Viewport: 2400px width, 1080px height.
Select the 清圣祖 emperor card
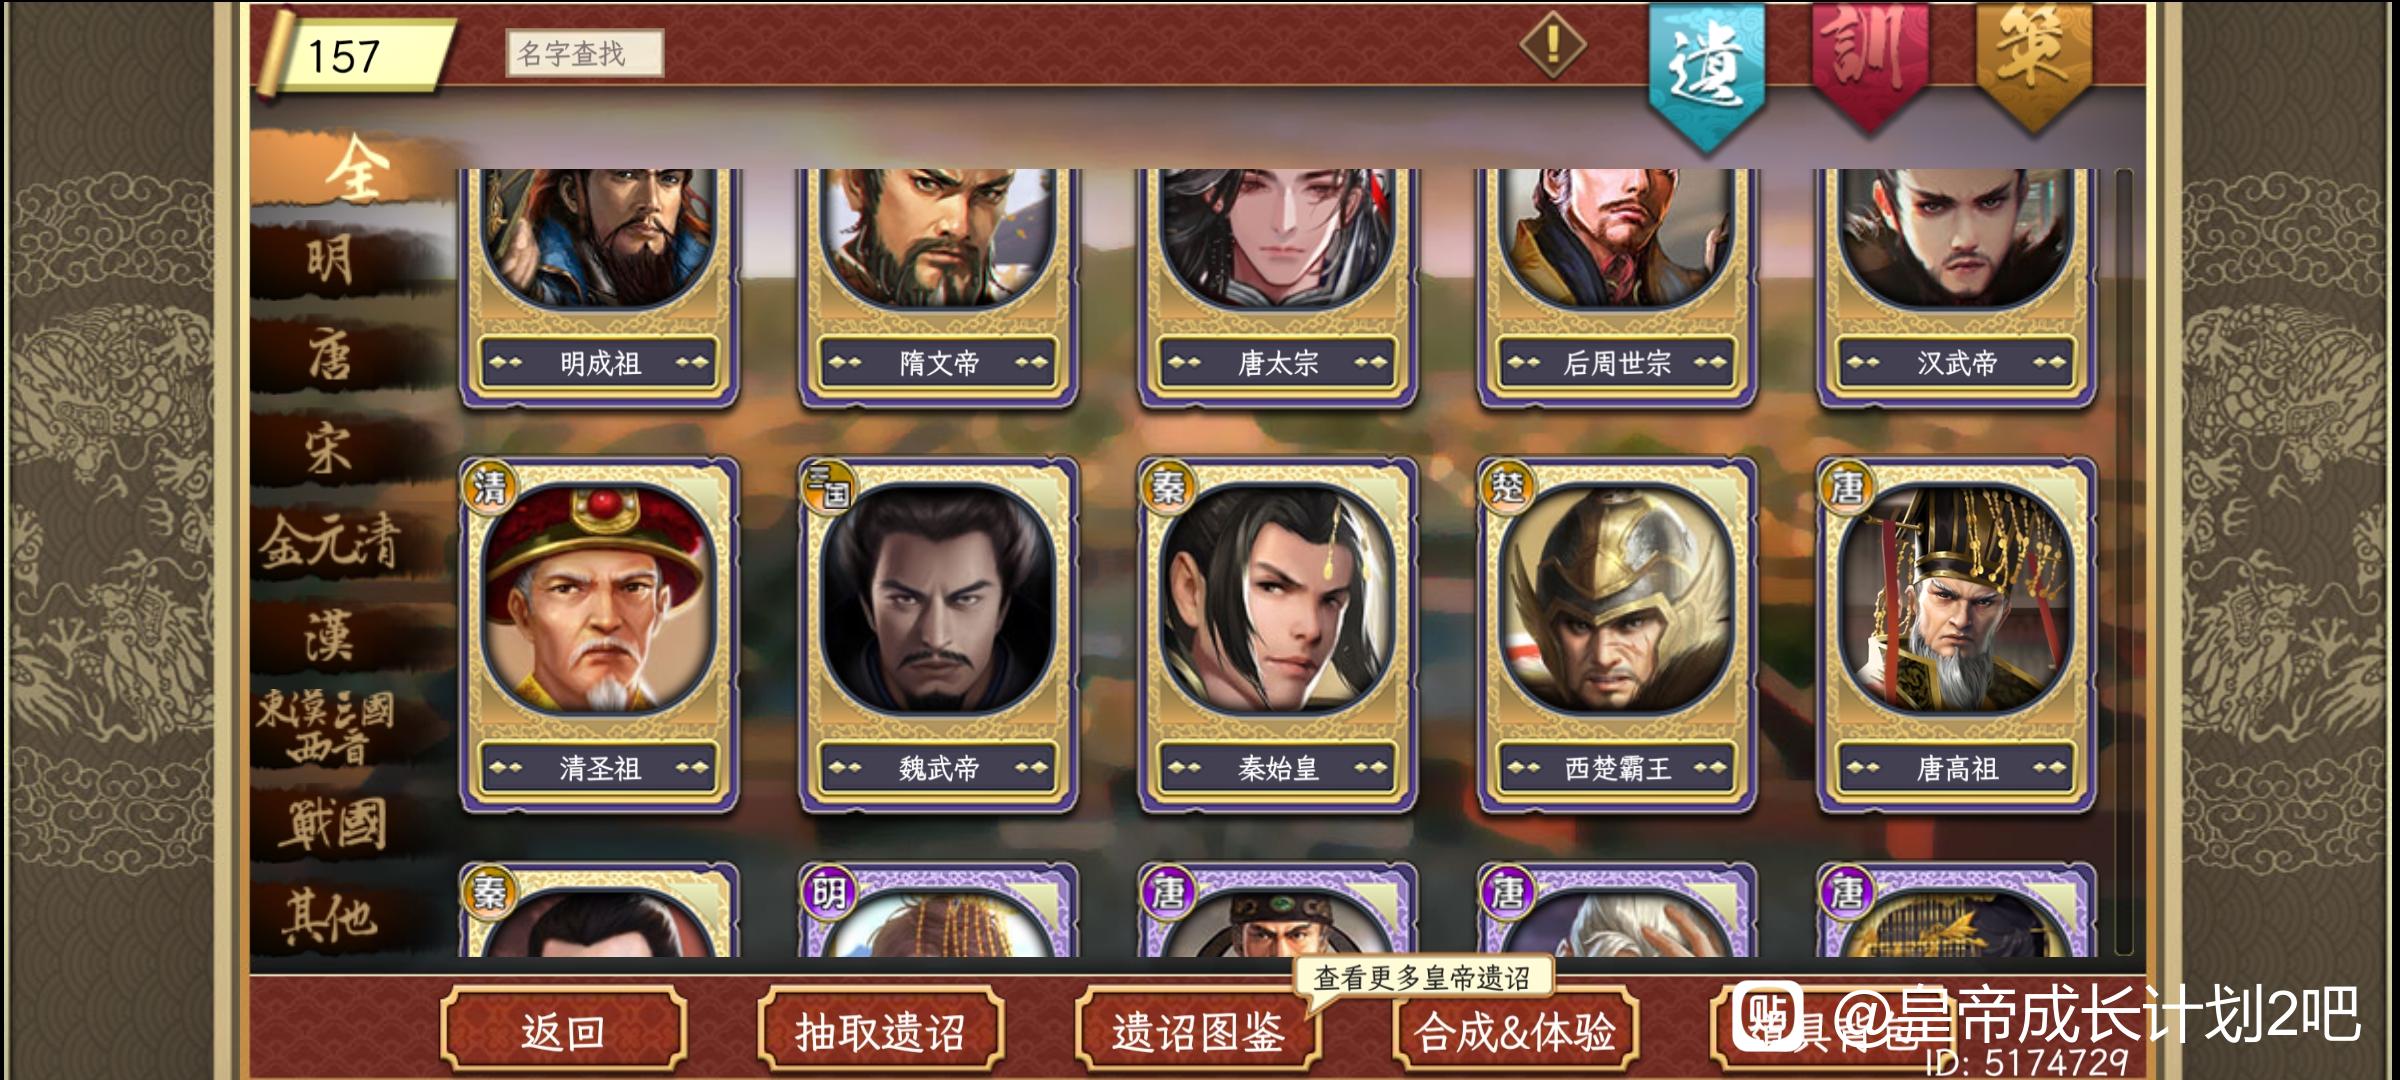tap(599, 636)
